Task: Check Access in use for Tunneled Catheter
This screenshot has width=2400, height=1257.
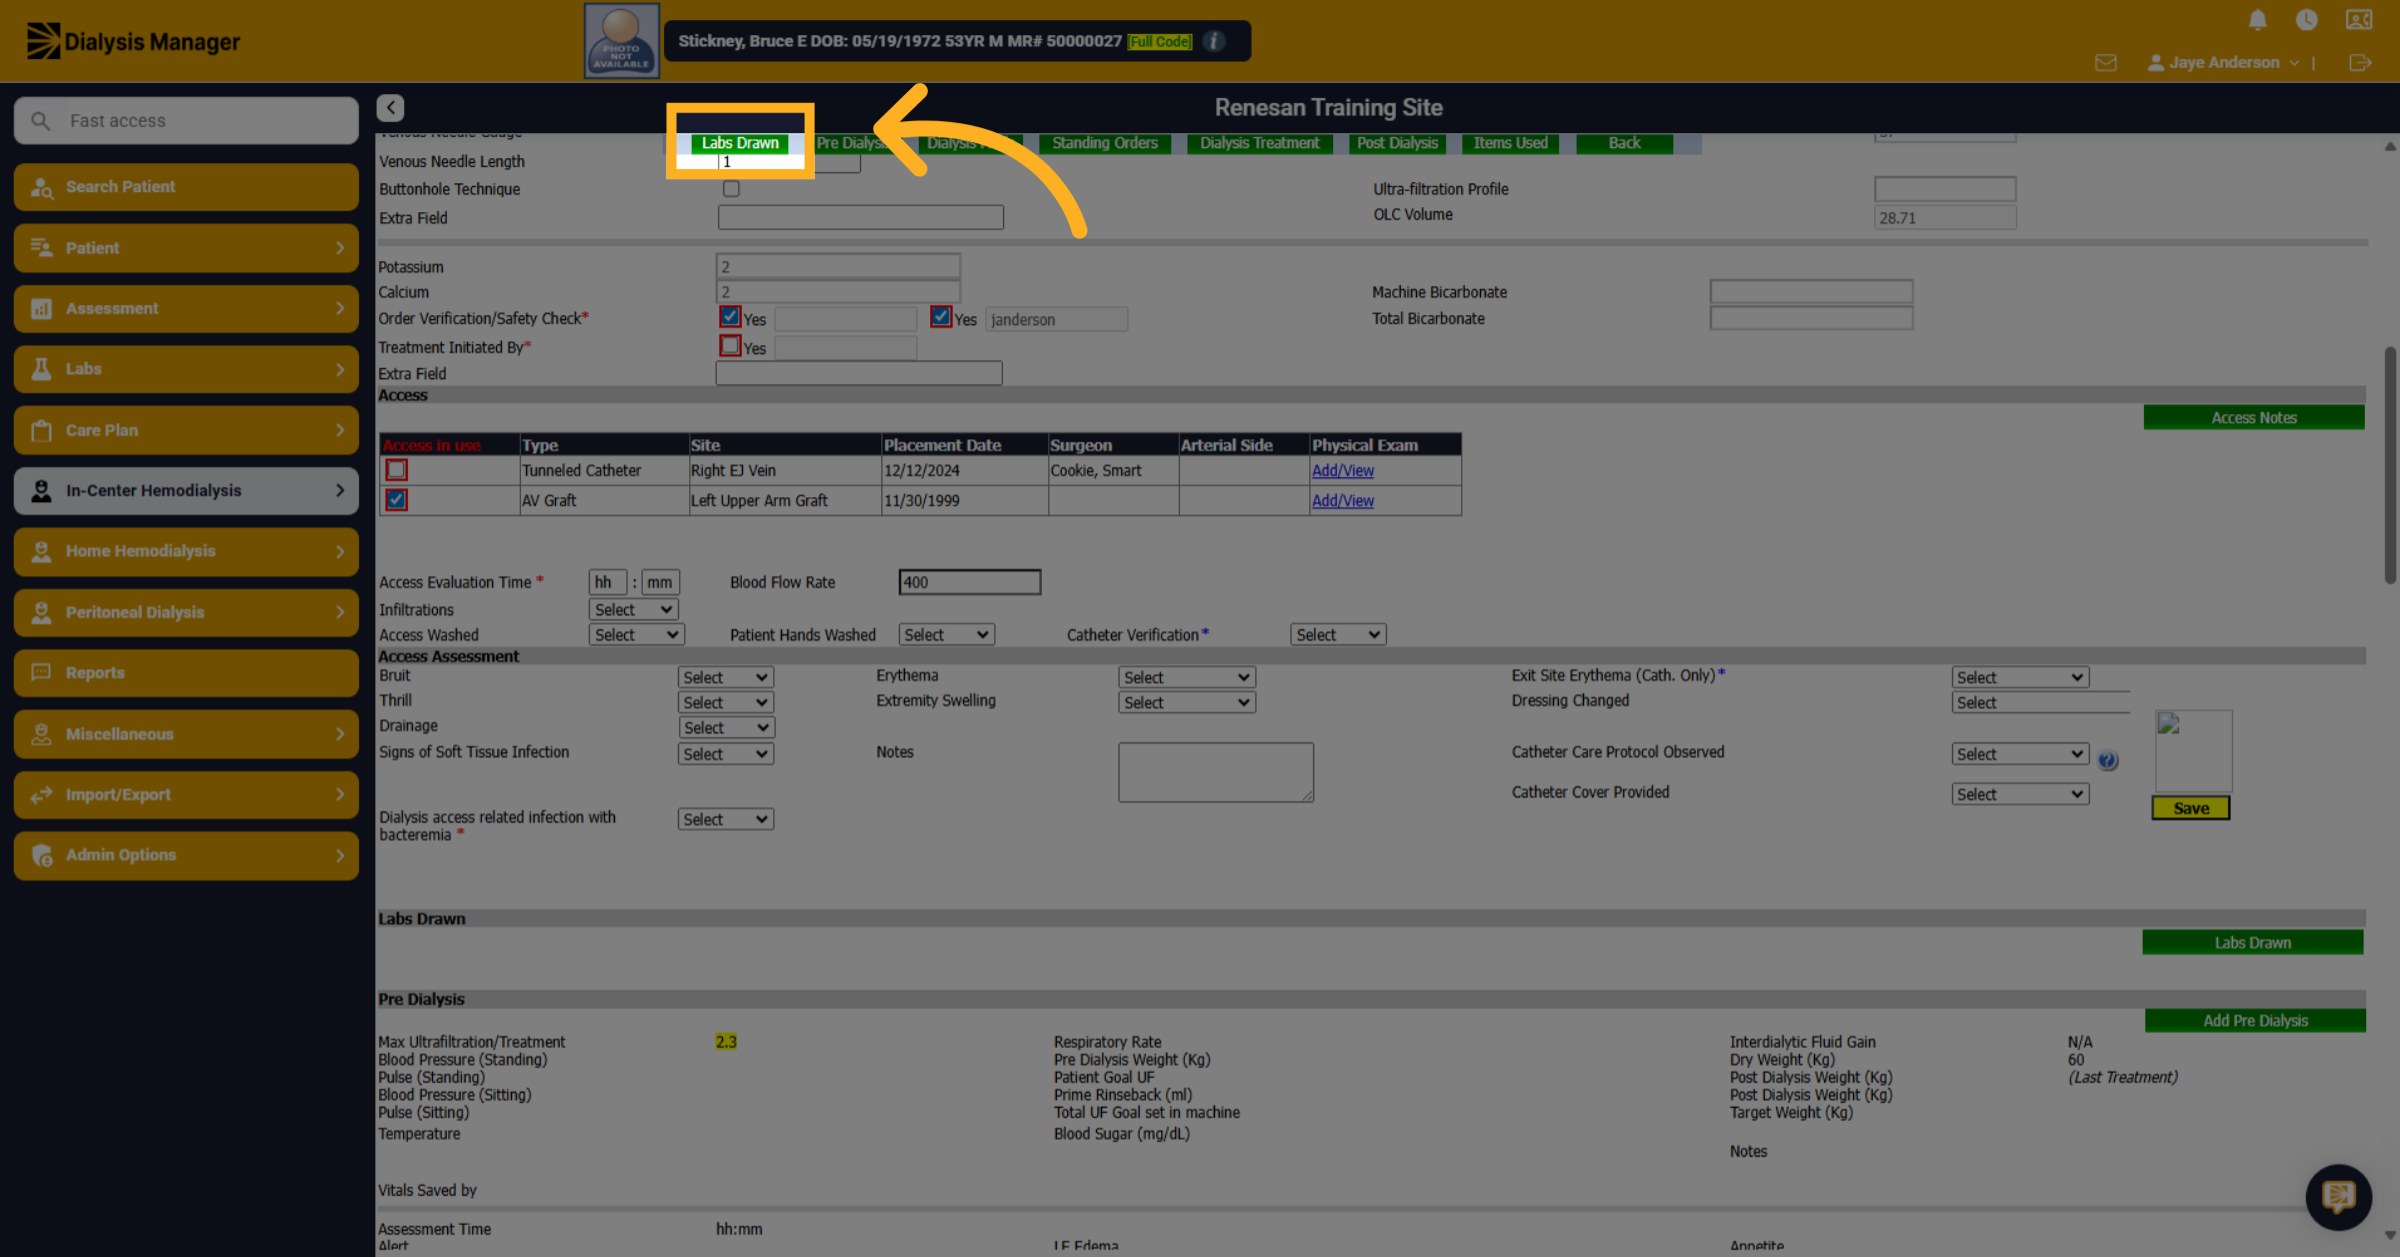Action: 396,469
